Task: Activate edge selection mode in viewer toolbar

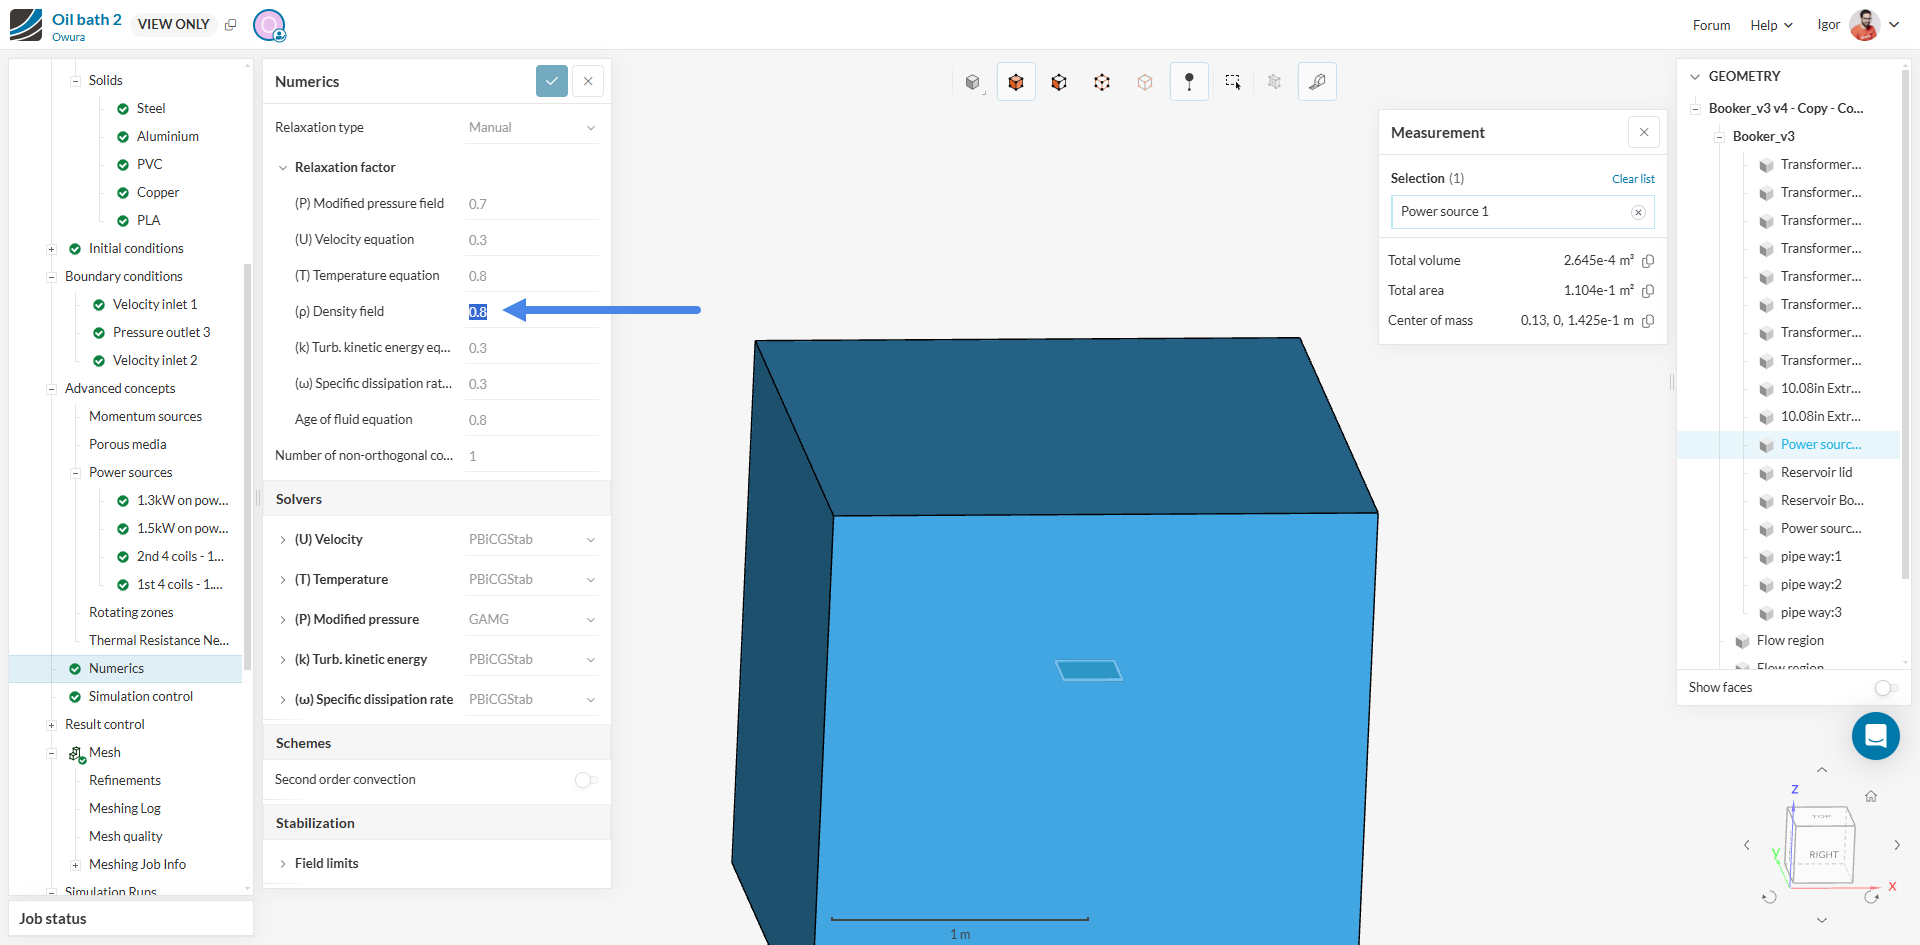Action: (x=1102, y=82)
